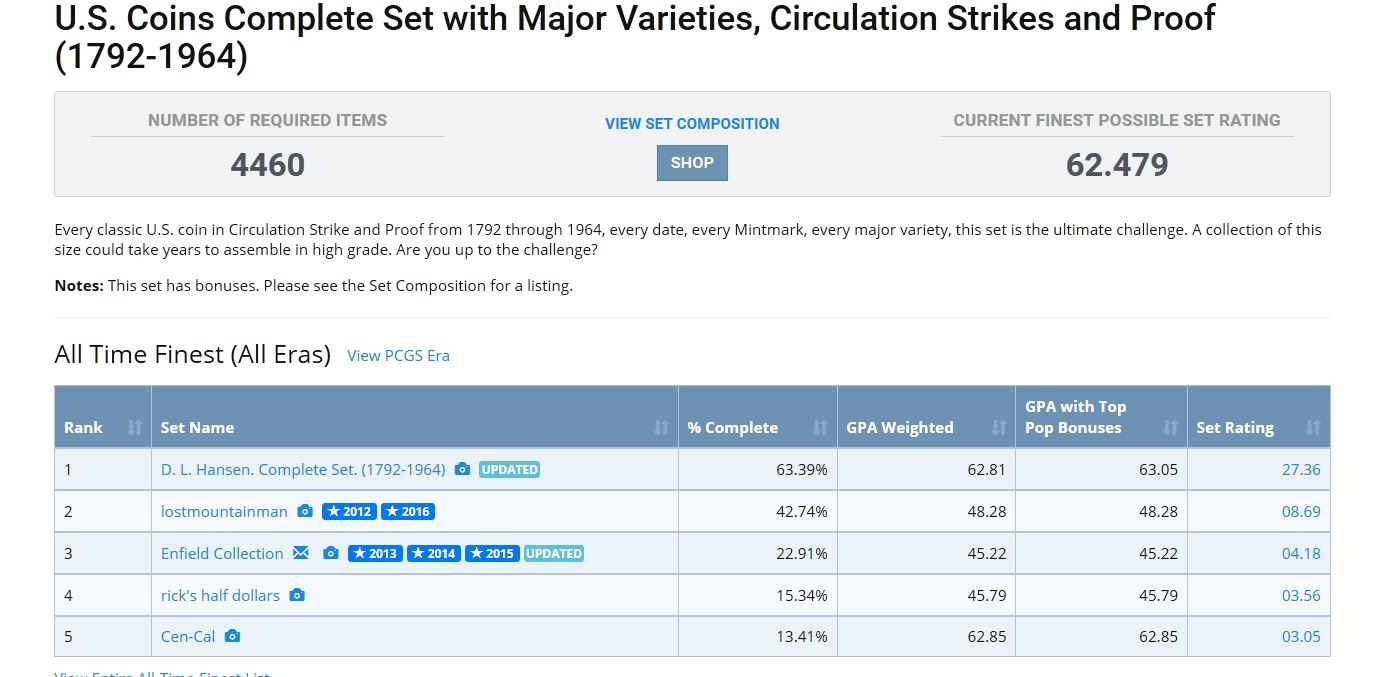The image size is (1386, 677).
Task: Click the 2012 star award badge
Action: pos(349,511)
